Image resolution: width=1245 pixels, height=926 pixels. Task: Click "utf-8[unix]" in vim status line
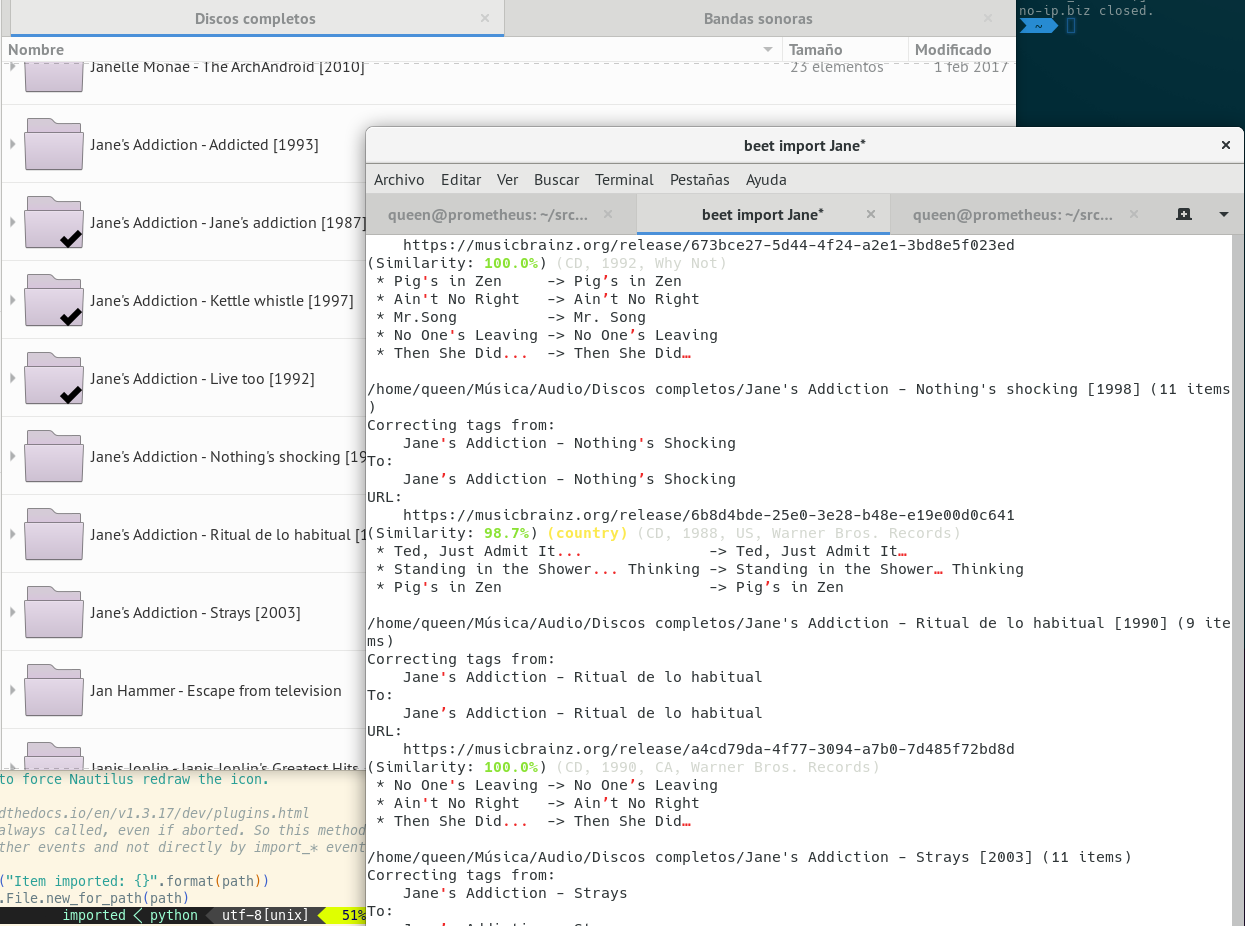pos(265,915)
